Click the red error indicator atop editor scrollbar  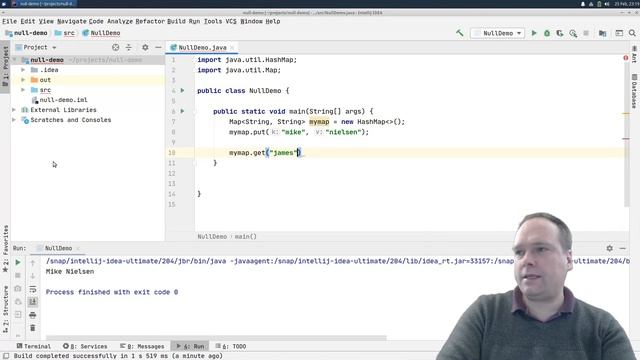(626, 58)
